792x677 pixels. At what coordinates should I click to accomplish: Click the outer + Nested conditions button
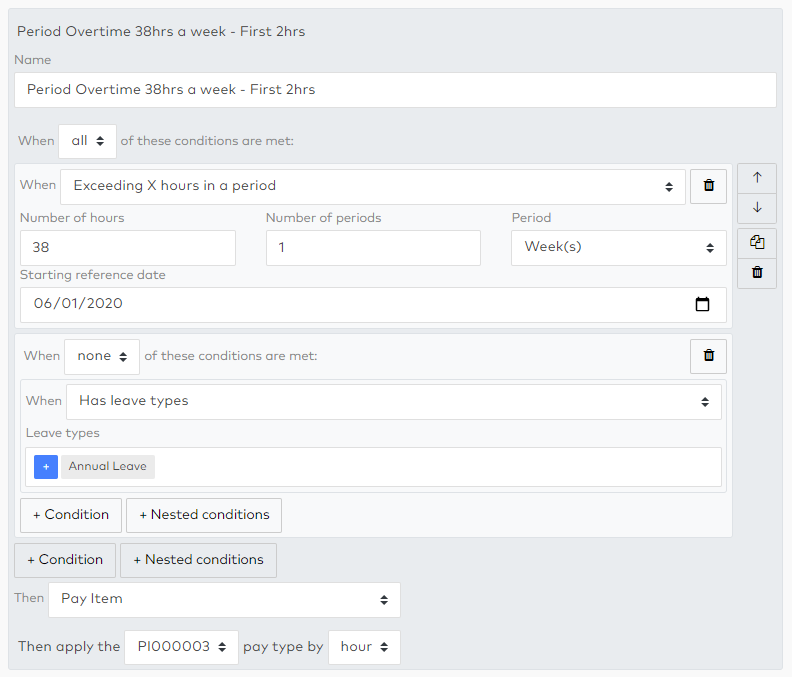coord(198,560)
